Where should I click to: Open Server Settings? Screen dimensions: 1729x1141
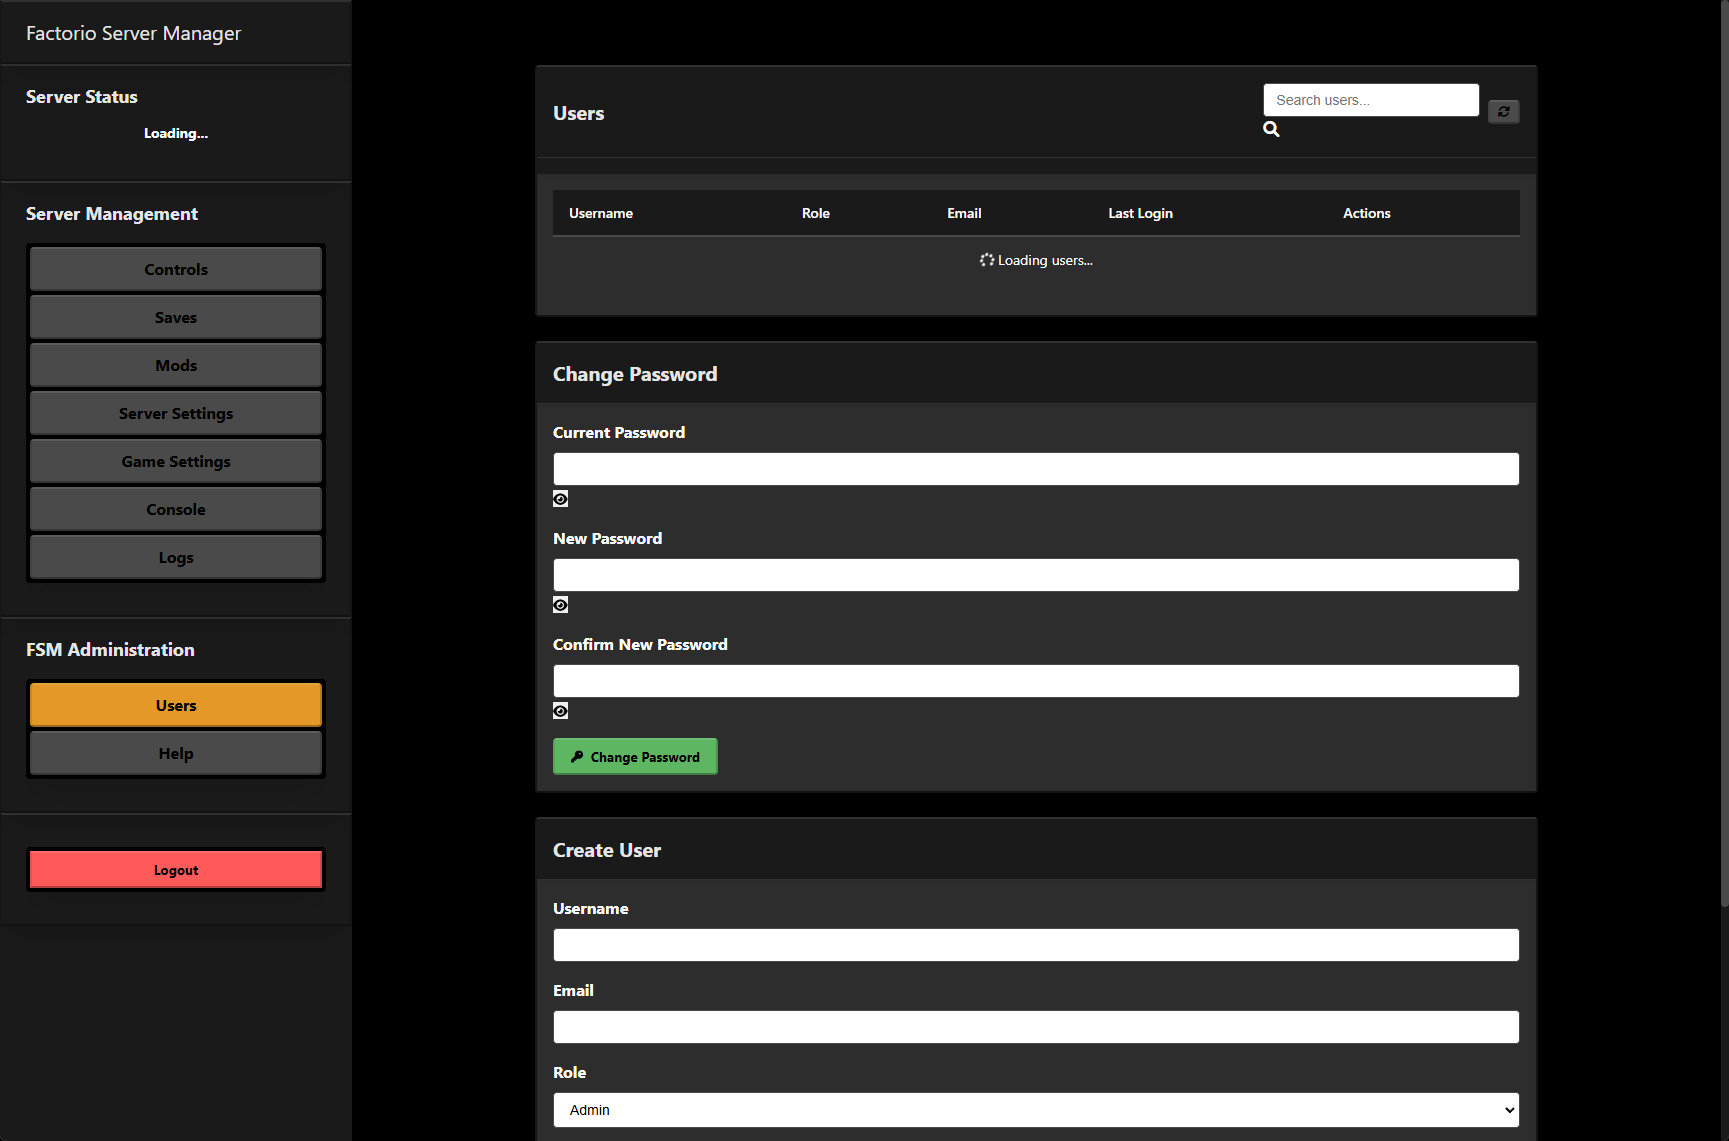(x=176, y=413)
